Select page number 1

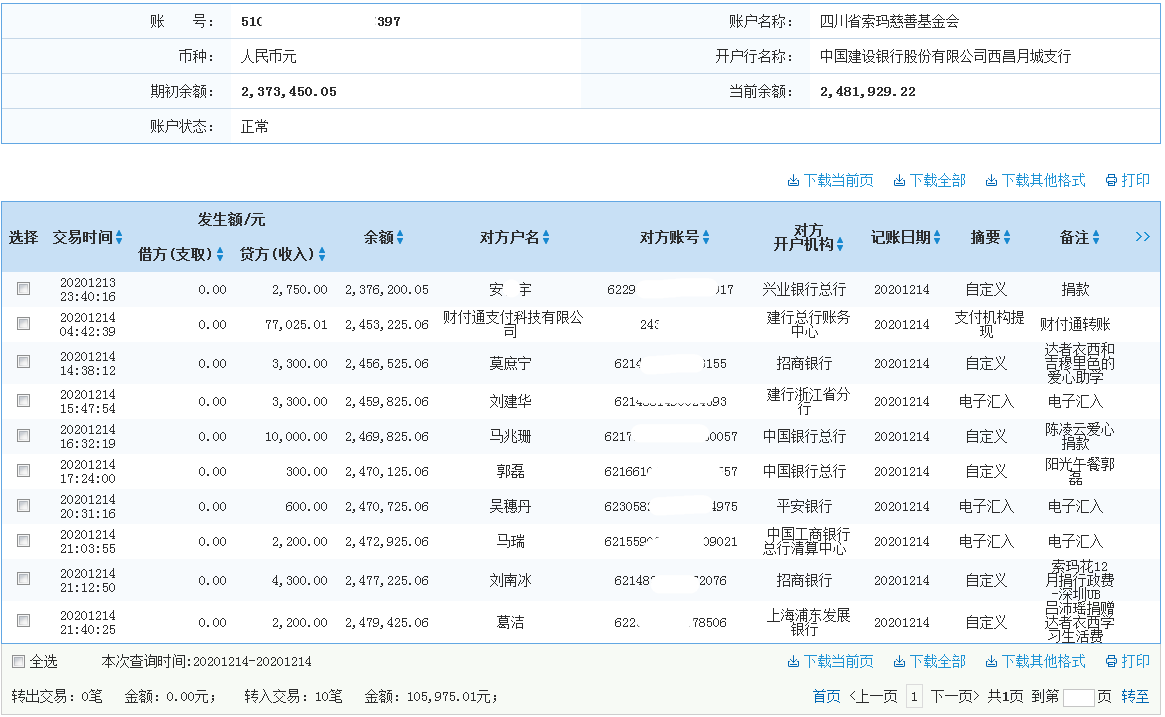click(914, 696)
